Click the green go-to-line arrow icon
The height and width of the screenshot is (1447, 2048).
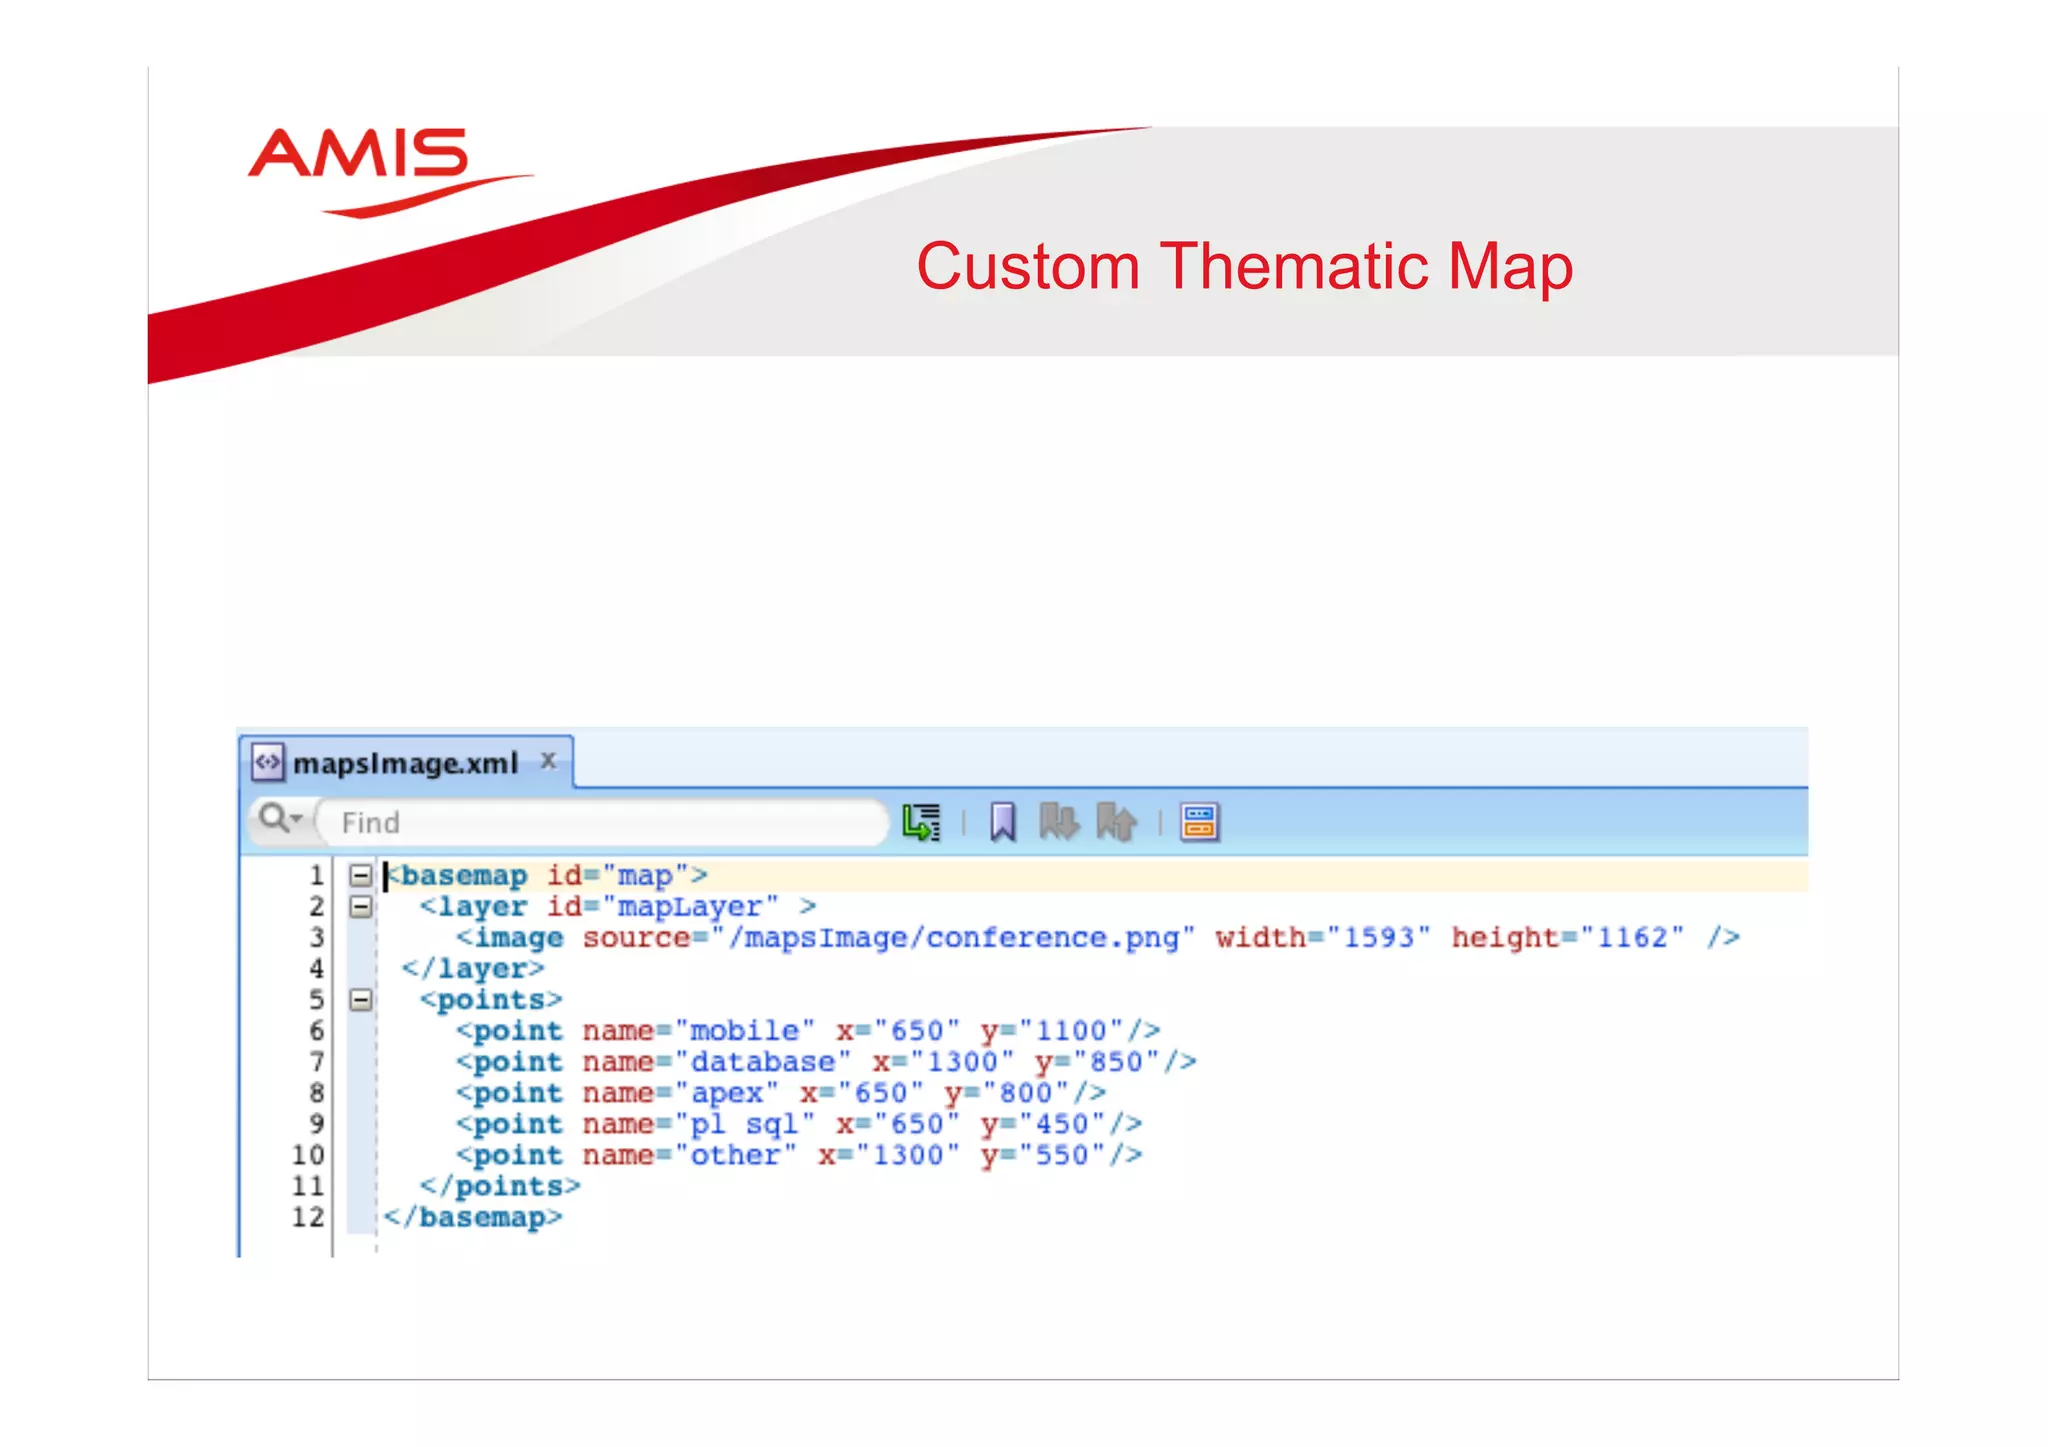click(921, 822)
